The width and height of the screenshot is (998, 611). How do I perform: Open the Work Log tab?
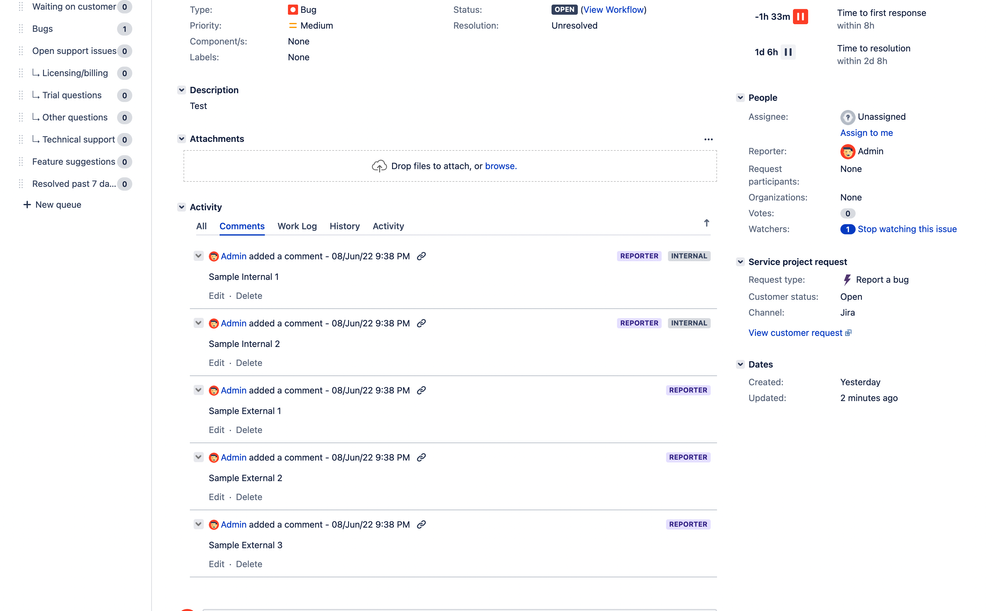click(x=297, y=227)
